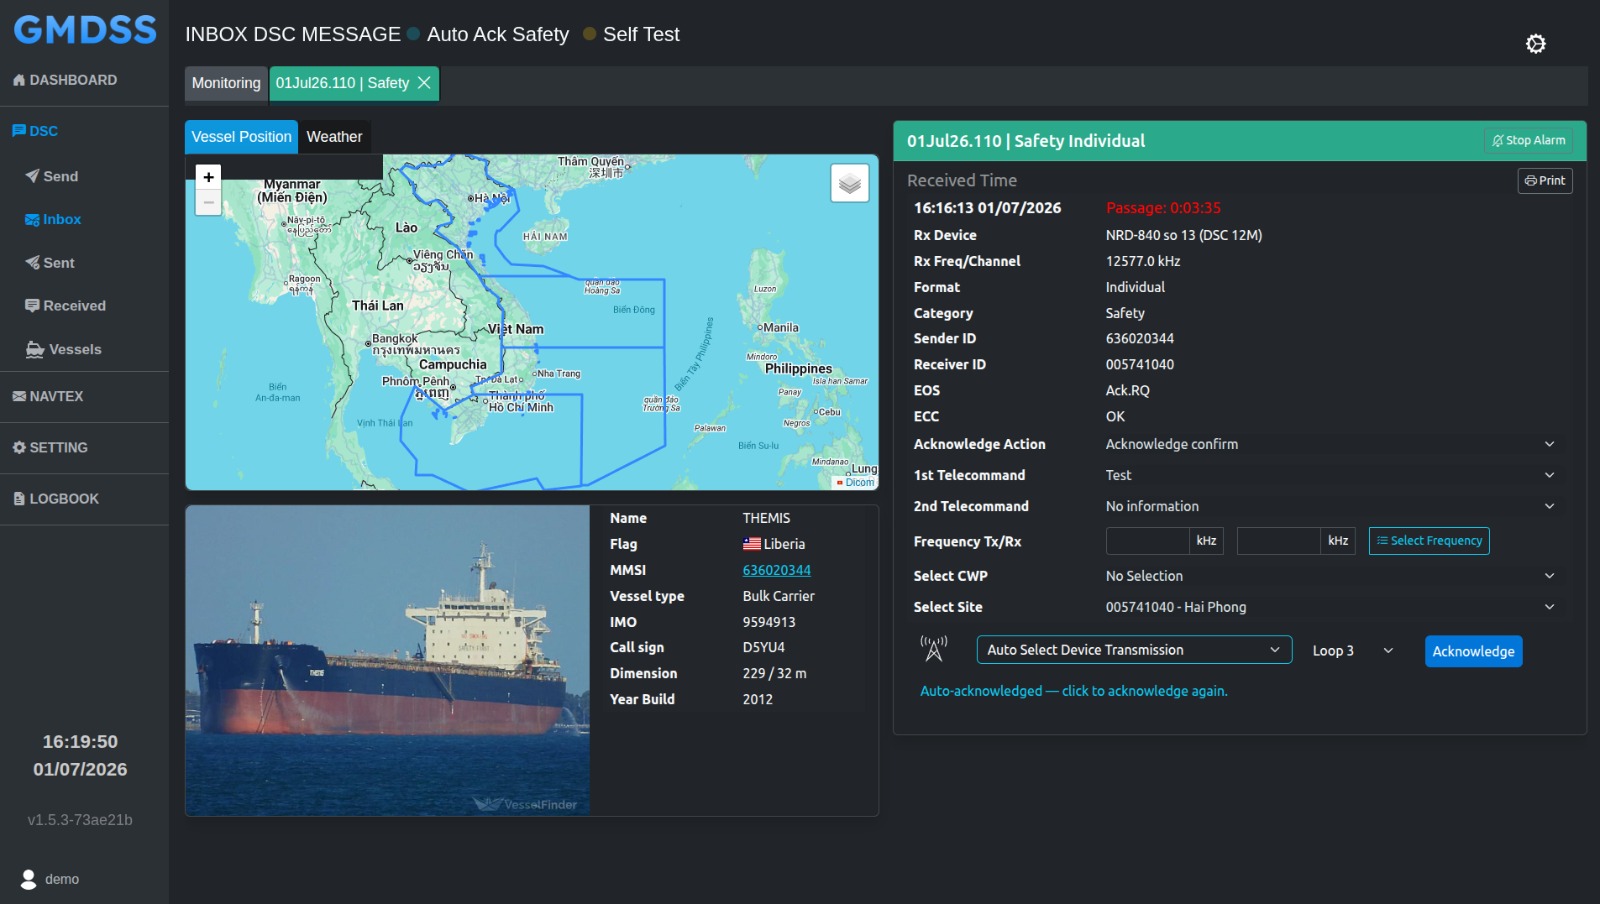Open the MMSI 636020344 link
The width and height of the screenshot is (1600, 904).
tap(776, 570)
